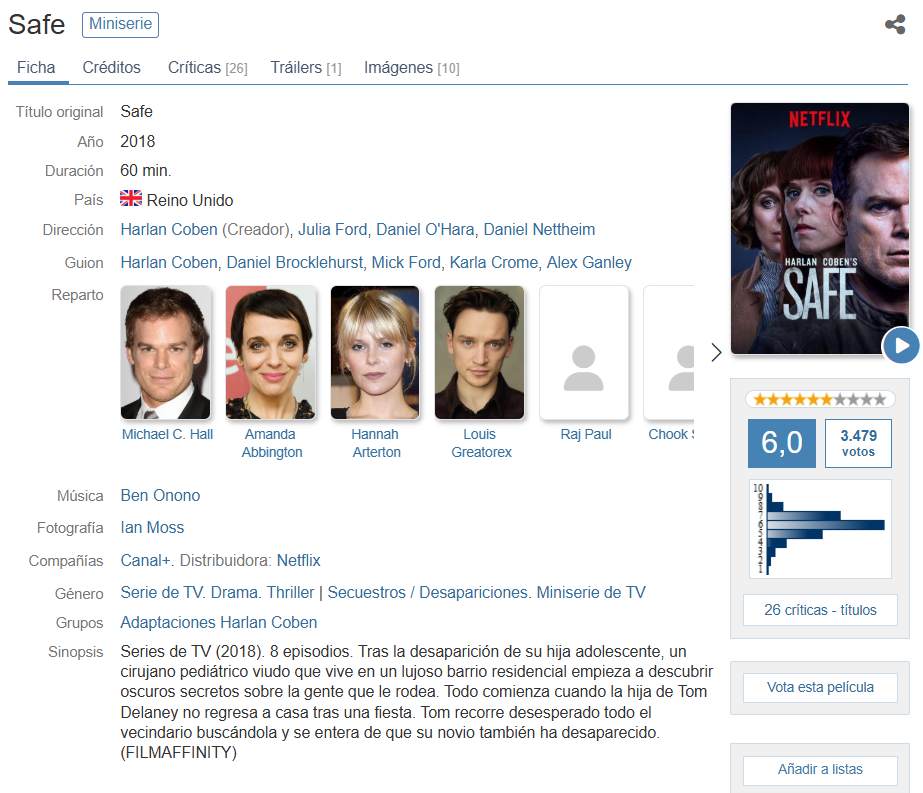
Task: Select the Drama genre link
Action: [235, 592]
